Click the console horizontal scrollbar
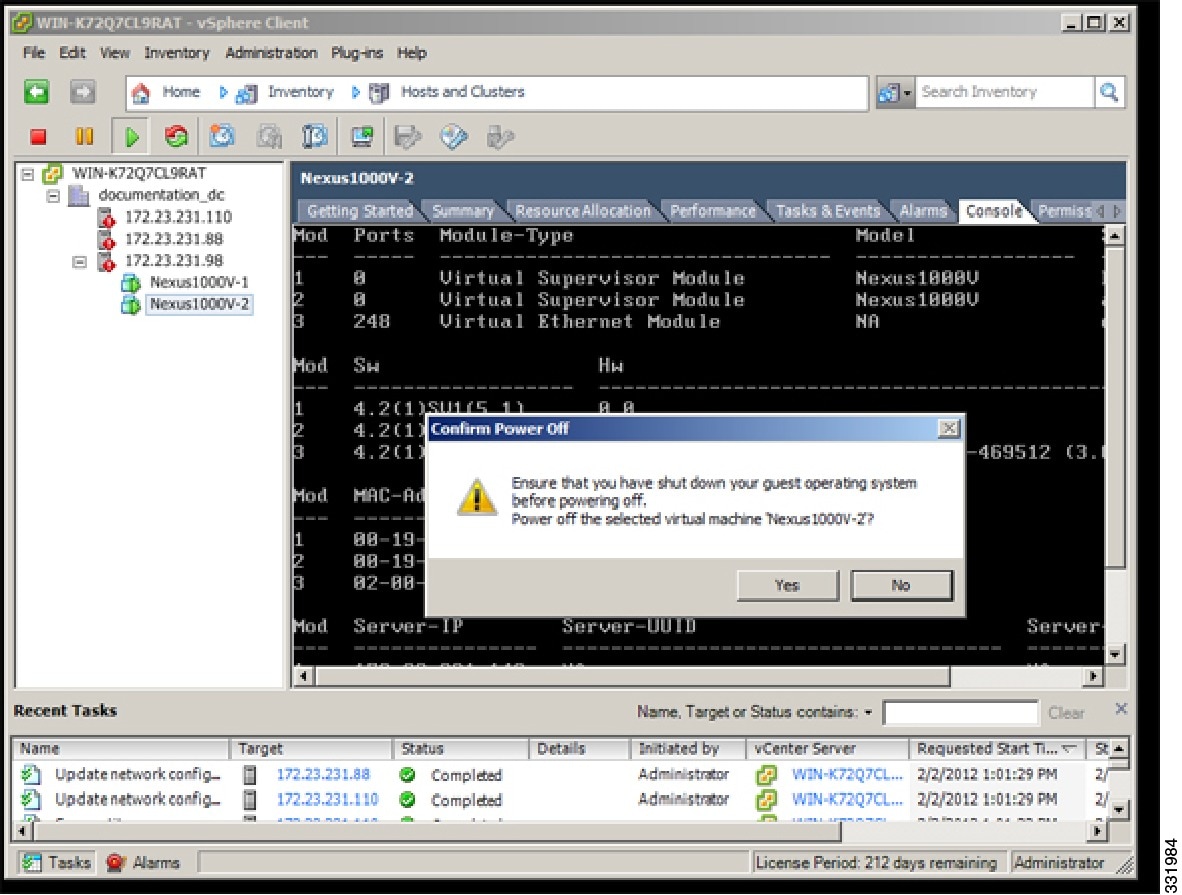 pyautogui.click(x=633, y=676)
